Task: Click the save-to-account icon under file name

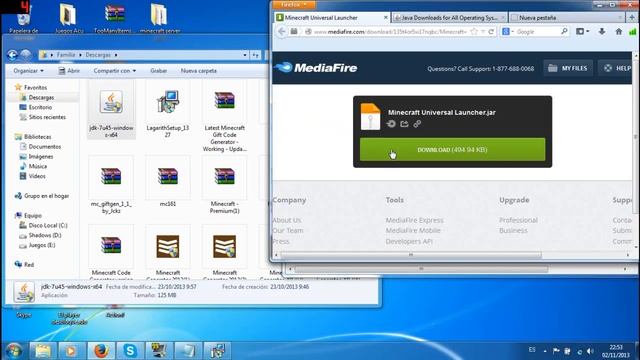Action: click(x=391, y=124)
